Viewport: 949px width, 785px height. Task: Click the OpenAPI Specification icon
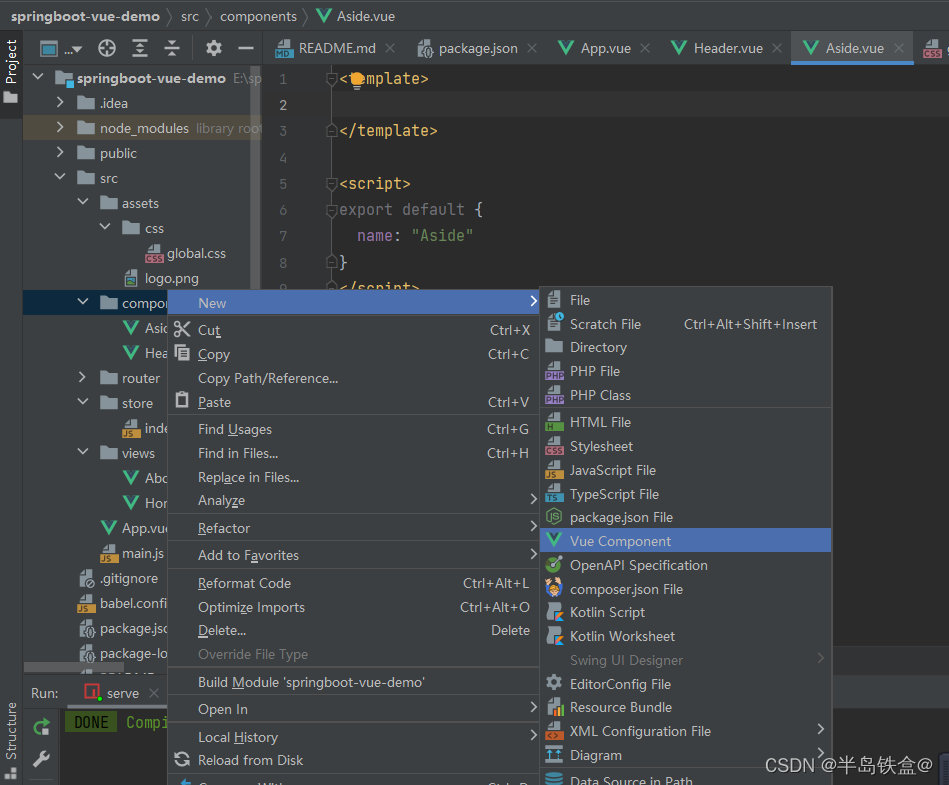coord(554,564)
